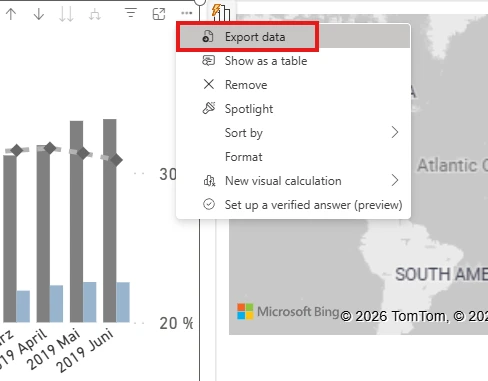Open focus mode icon
The width and height of the screenshot is (488, 381).
pyautogui.click(x=159, y=14)
